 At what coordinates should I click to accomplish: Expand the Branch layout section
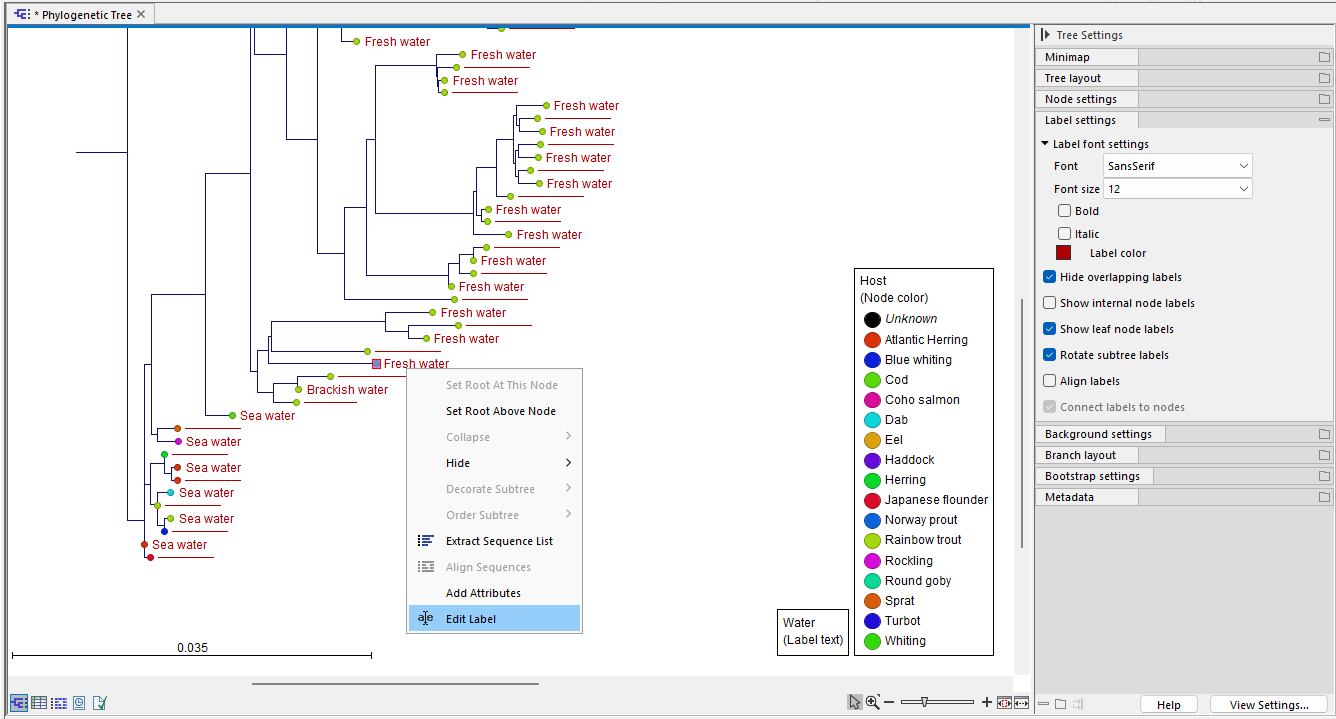[1080, 455]
